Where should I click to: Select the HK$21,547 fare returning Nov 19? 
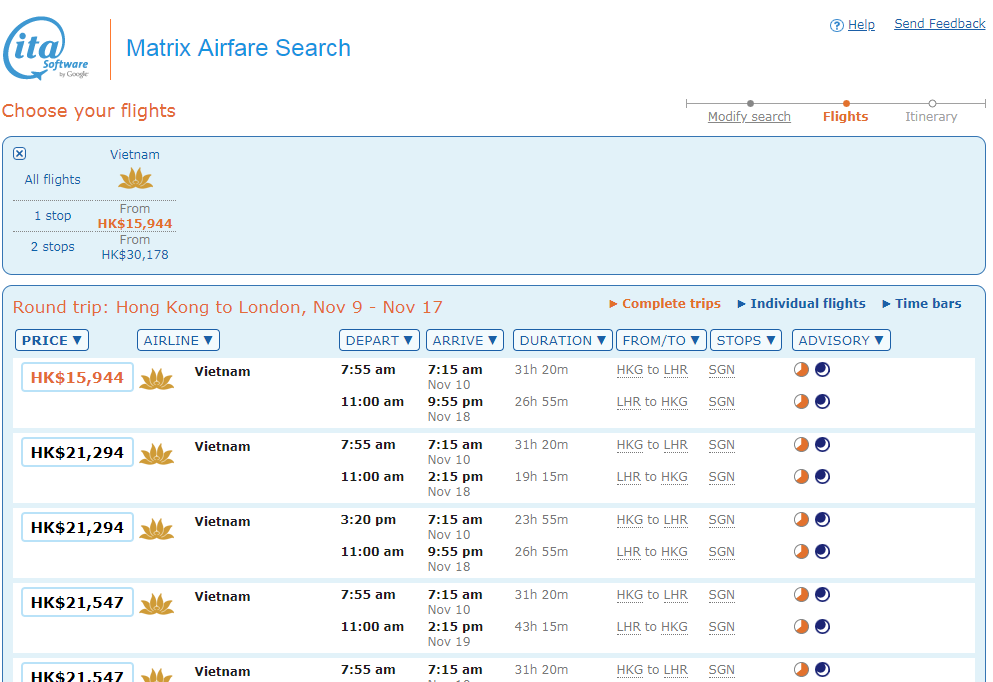tap(77, 602)
